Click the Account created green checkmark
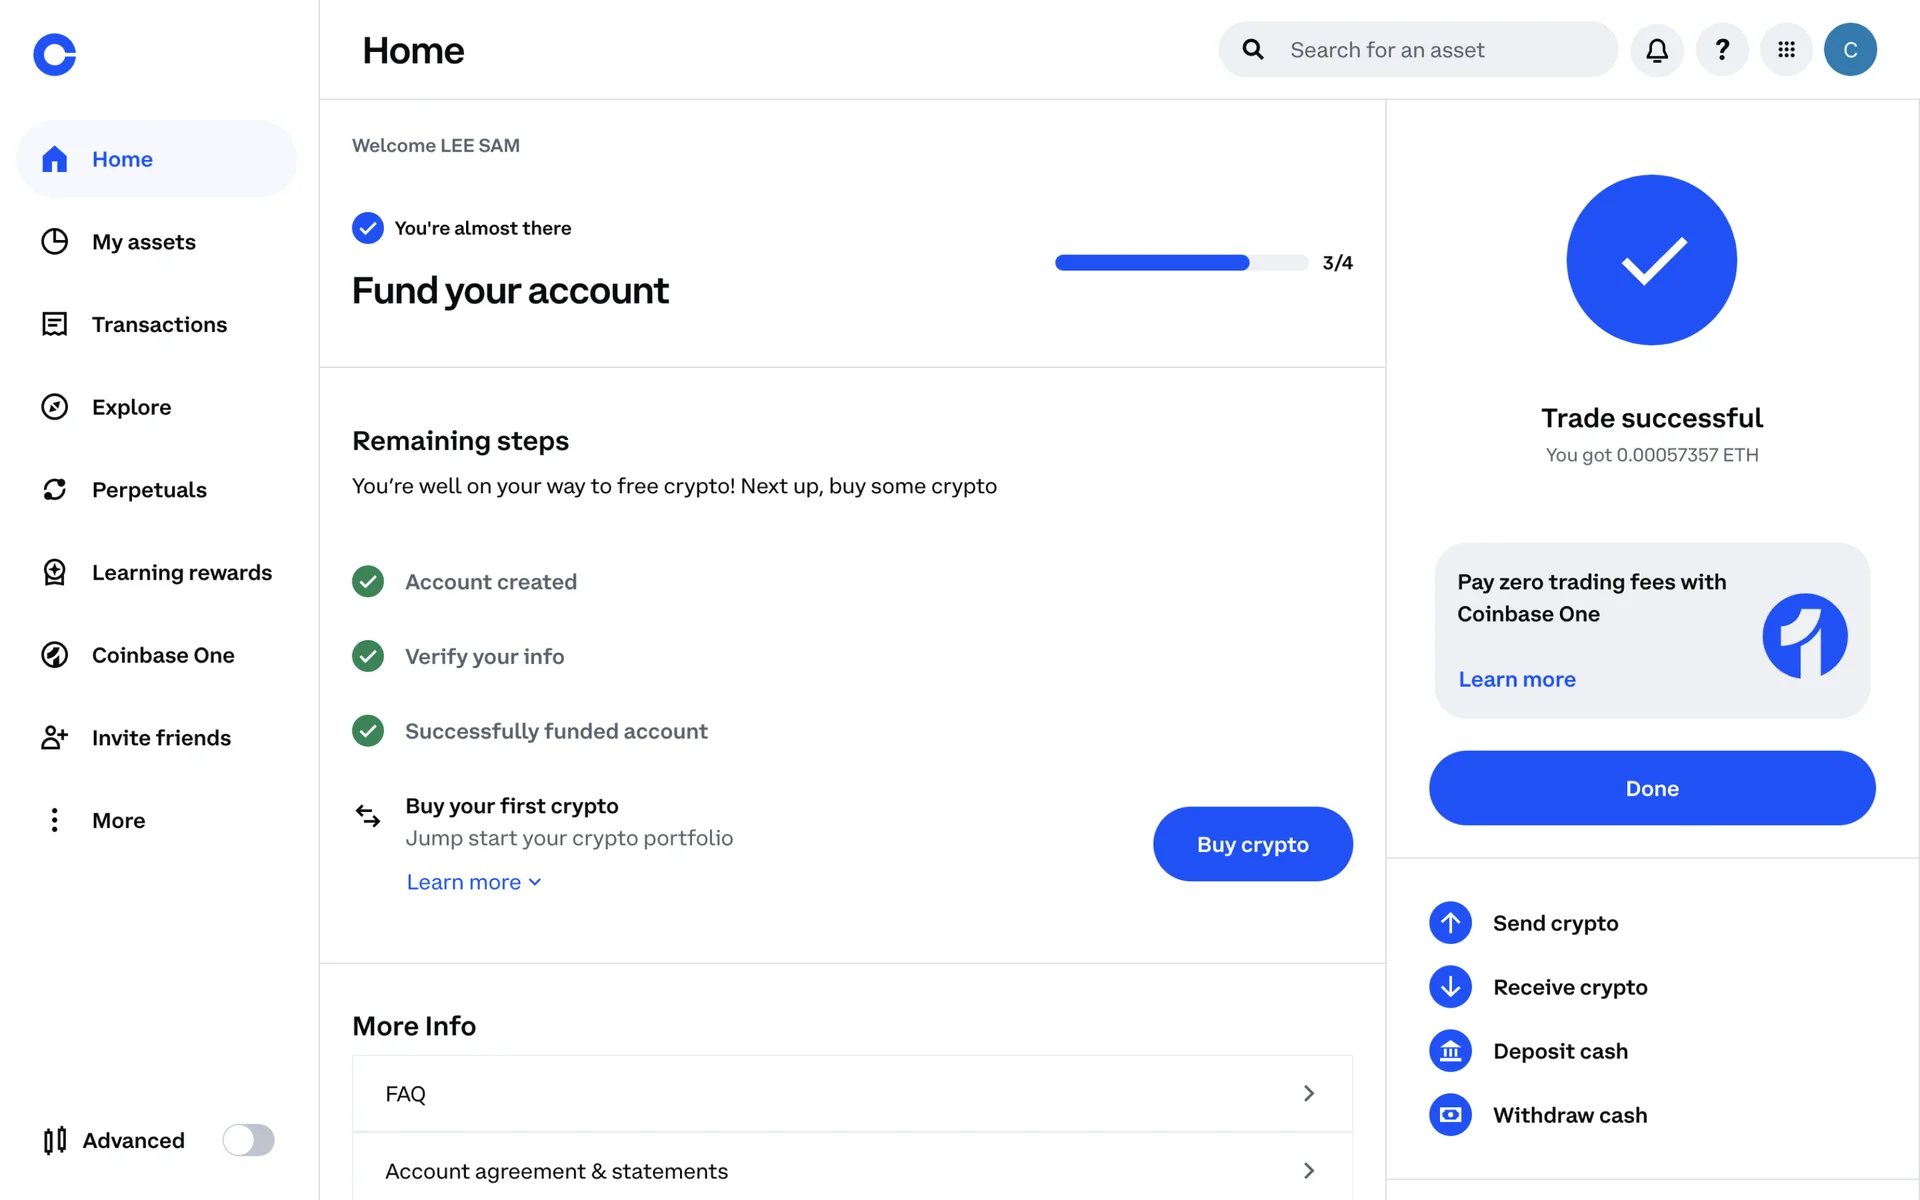This screenshot has height=1200, width=1920. point(368,582)
